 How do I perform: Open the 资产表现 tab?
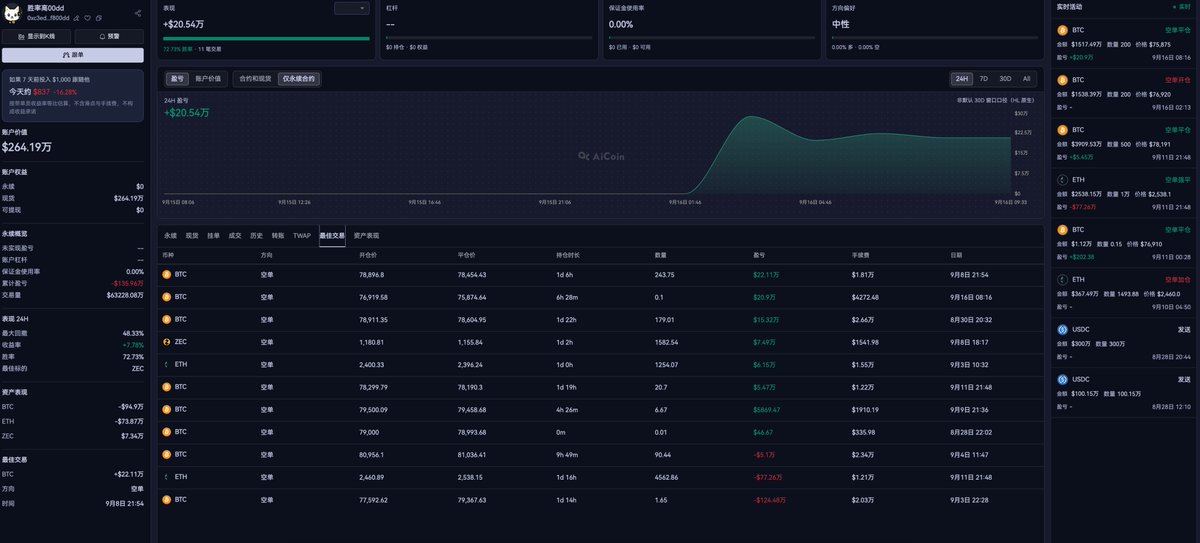pos(366,236)
